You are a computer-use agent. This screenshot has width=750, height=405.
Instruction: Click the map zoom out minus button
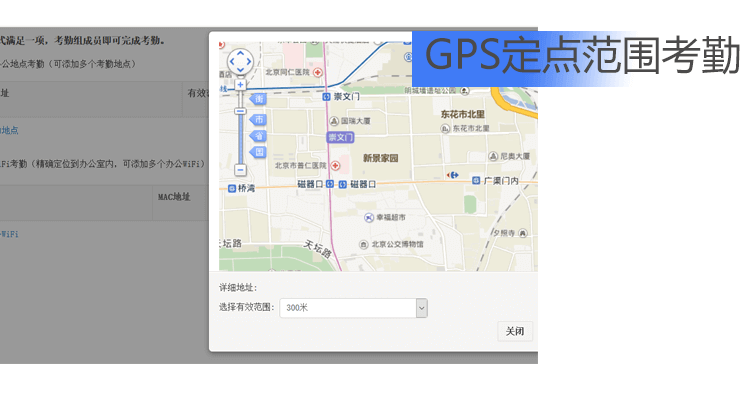[x=240, y=171]
